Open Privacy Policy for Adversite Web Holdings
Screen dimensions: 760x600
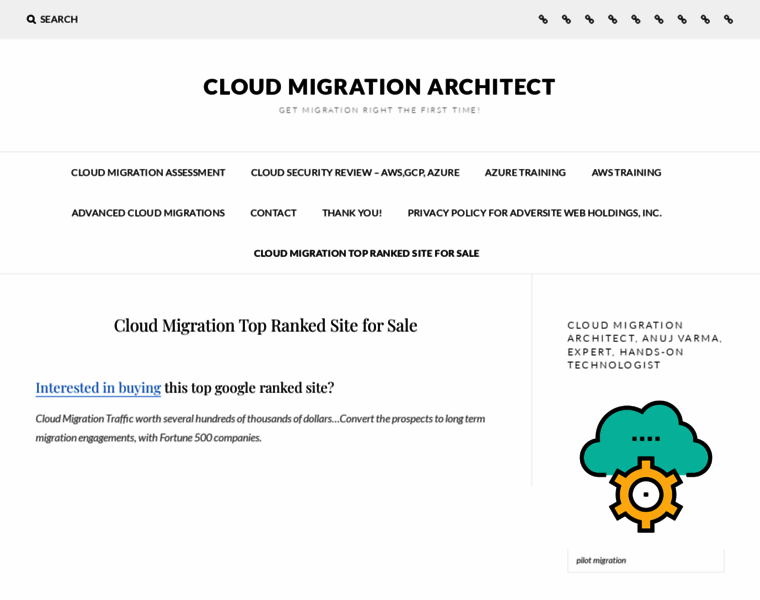click(x=534, y=213)
